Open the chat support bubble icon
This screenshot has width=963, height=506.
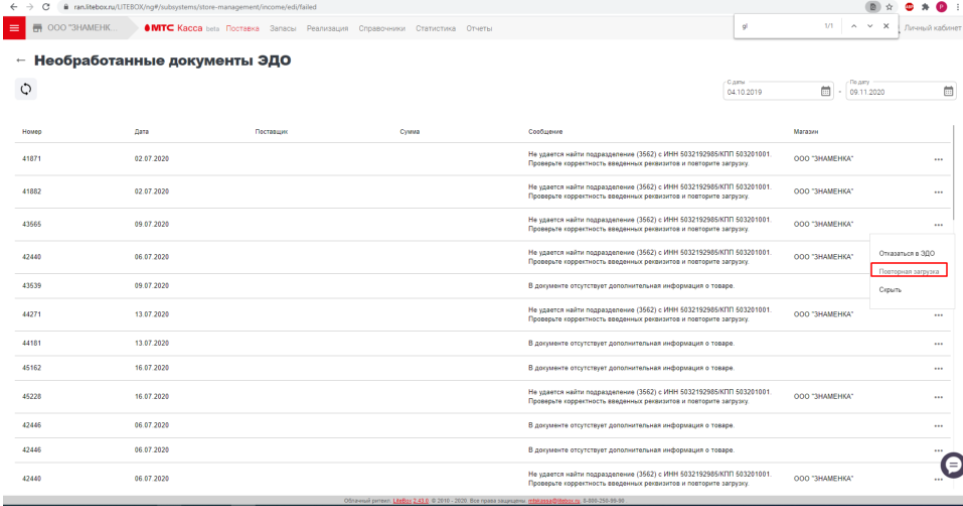click(952, 465)
